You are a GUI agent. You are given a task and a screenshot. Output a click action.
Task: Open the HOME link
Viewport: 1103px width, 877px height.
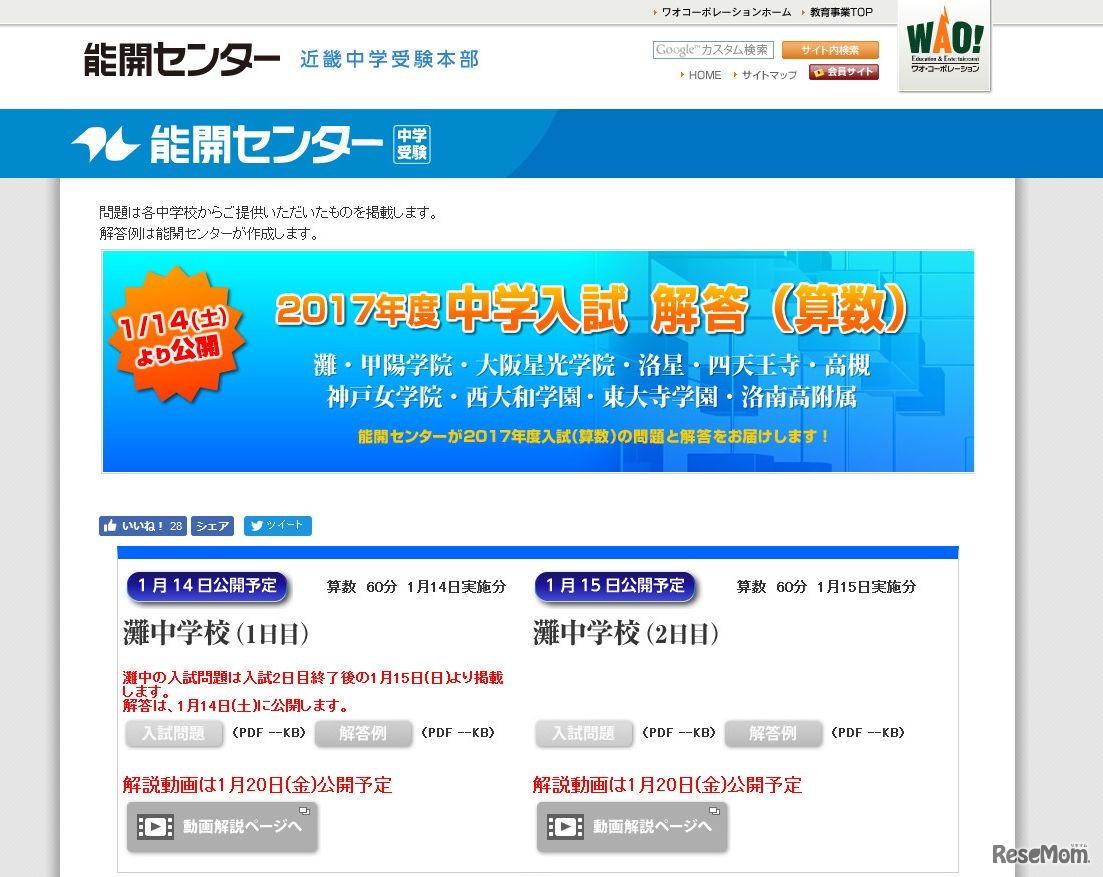[706, 75]
